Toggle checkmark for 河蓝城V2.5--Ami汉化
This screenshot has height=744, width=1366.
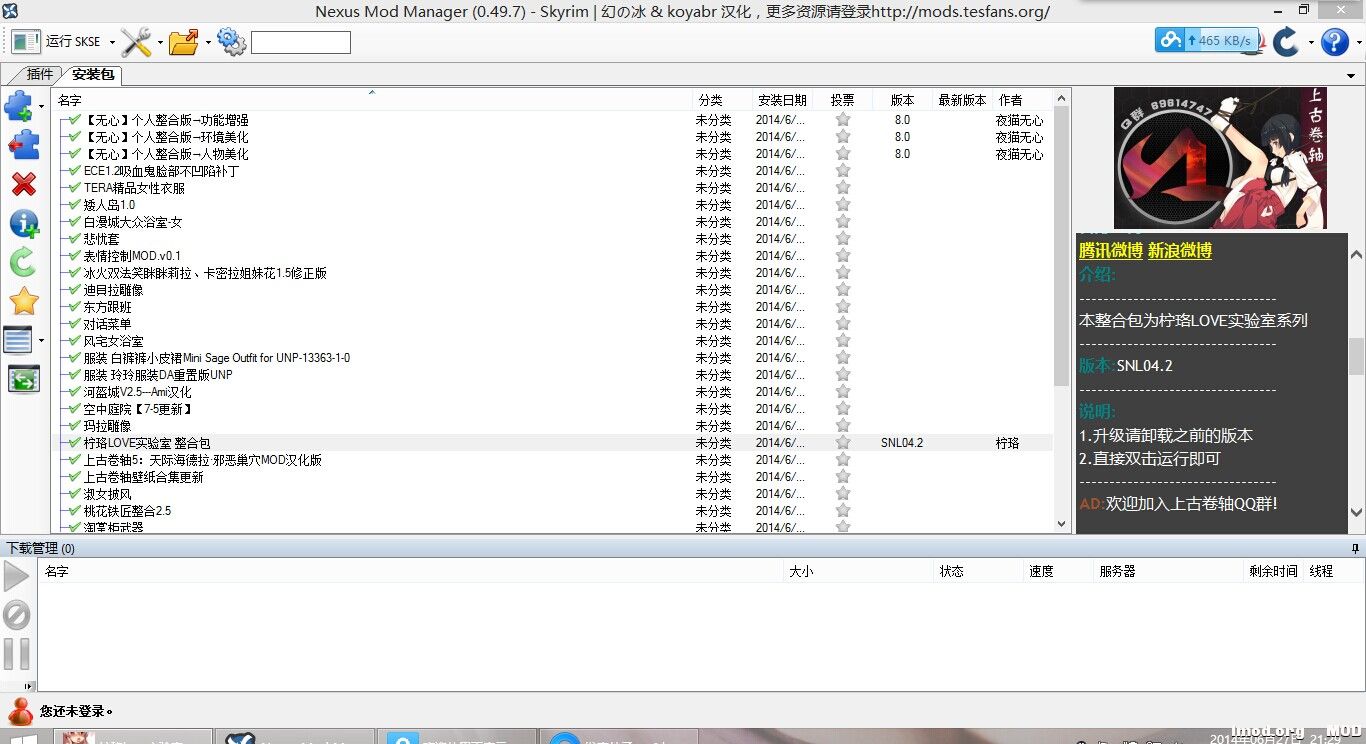pyautogui.click(x=75, y=392)
